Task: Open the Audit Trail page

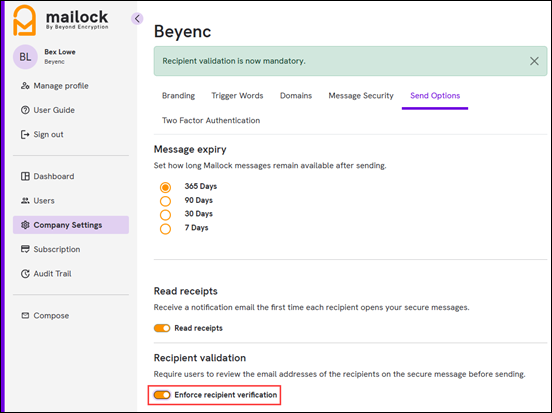Action: 52,273
